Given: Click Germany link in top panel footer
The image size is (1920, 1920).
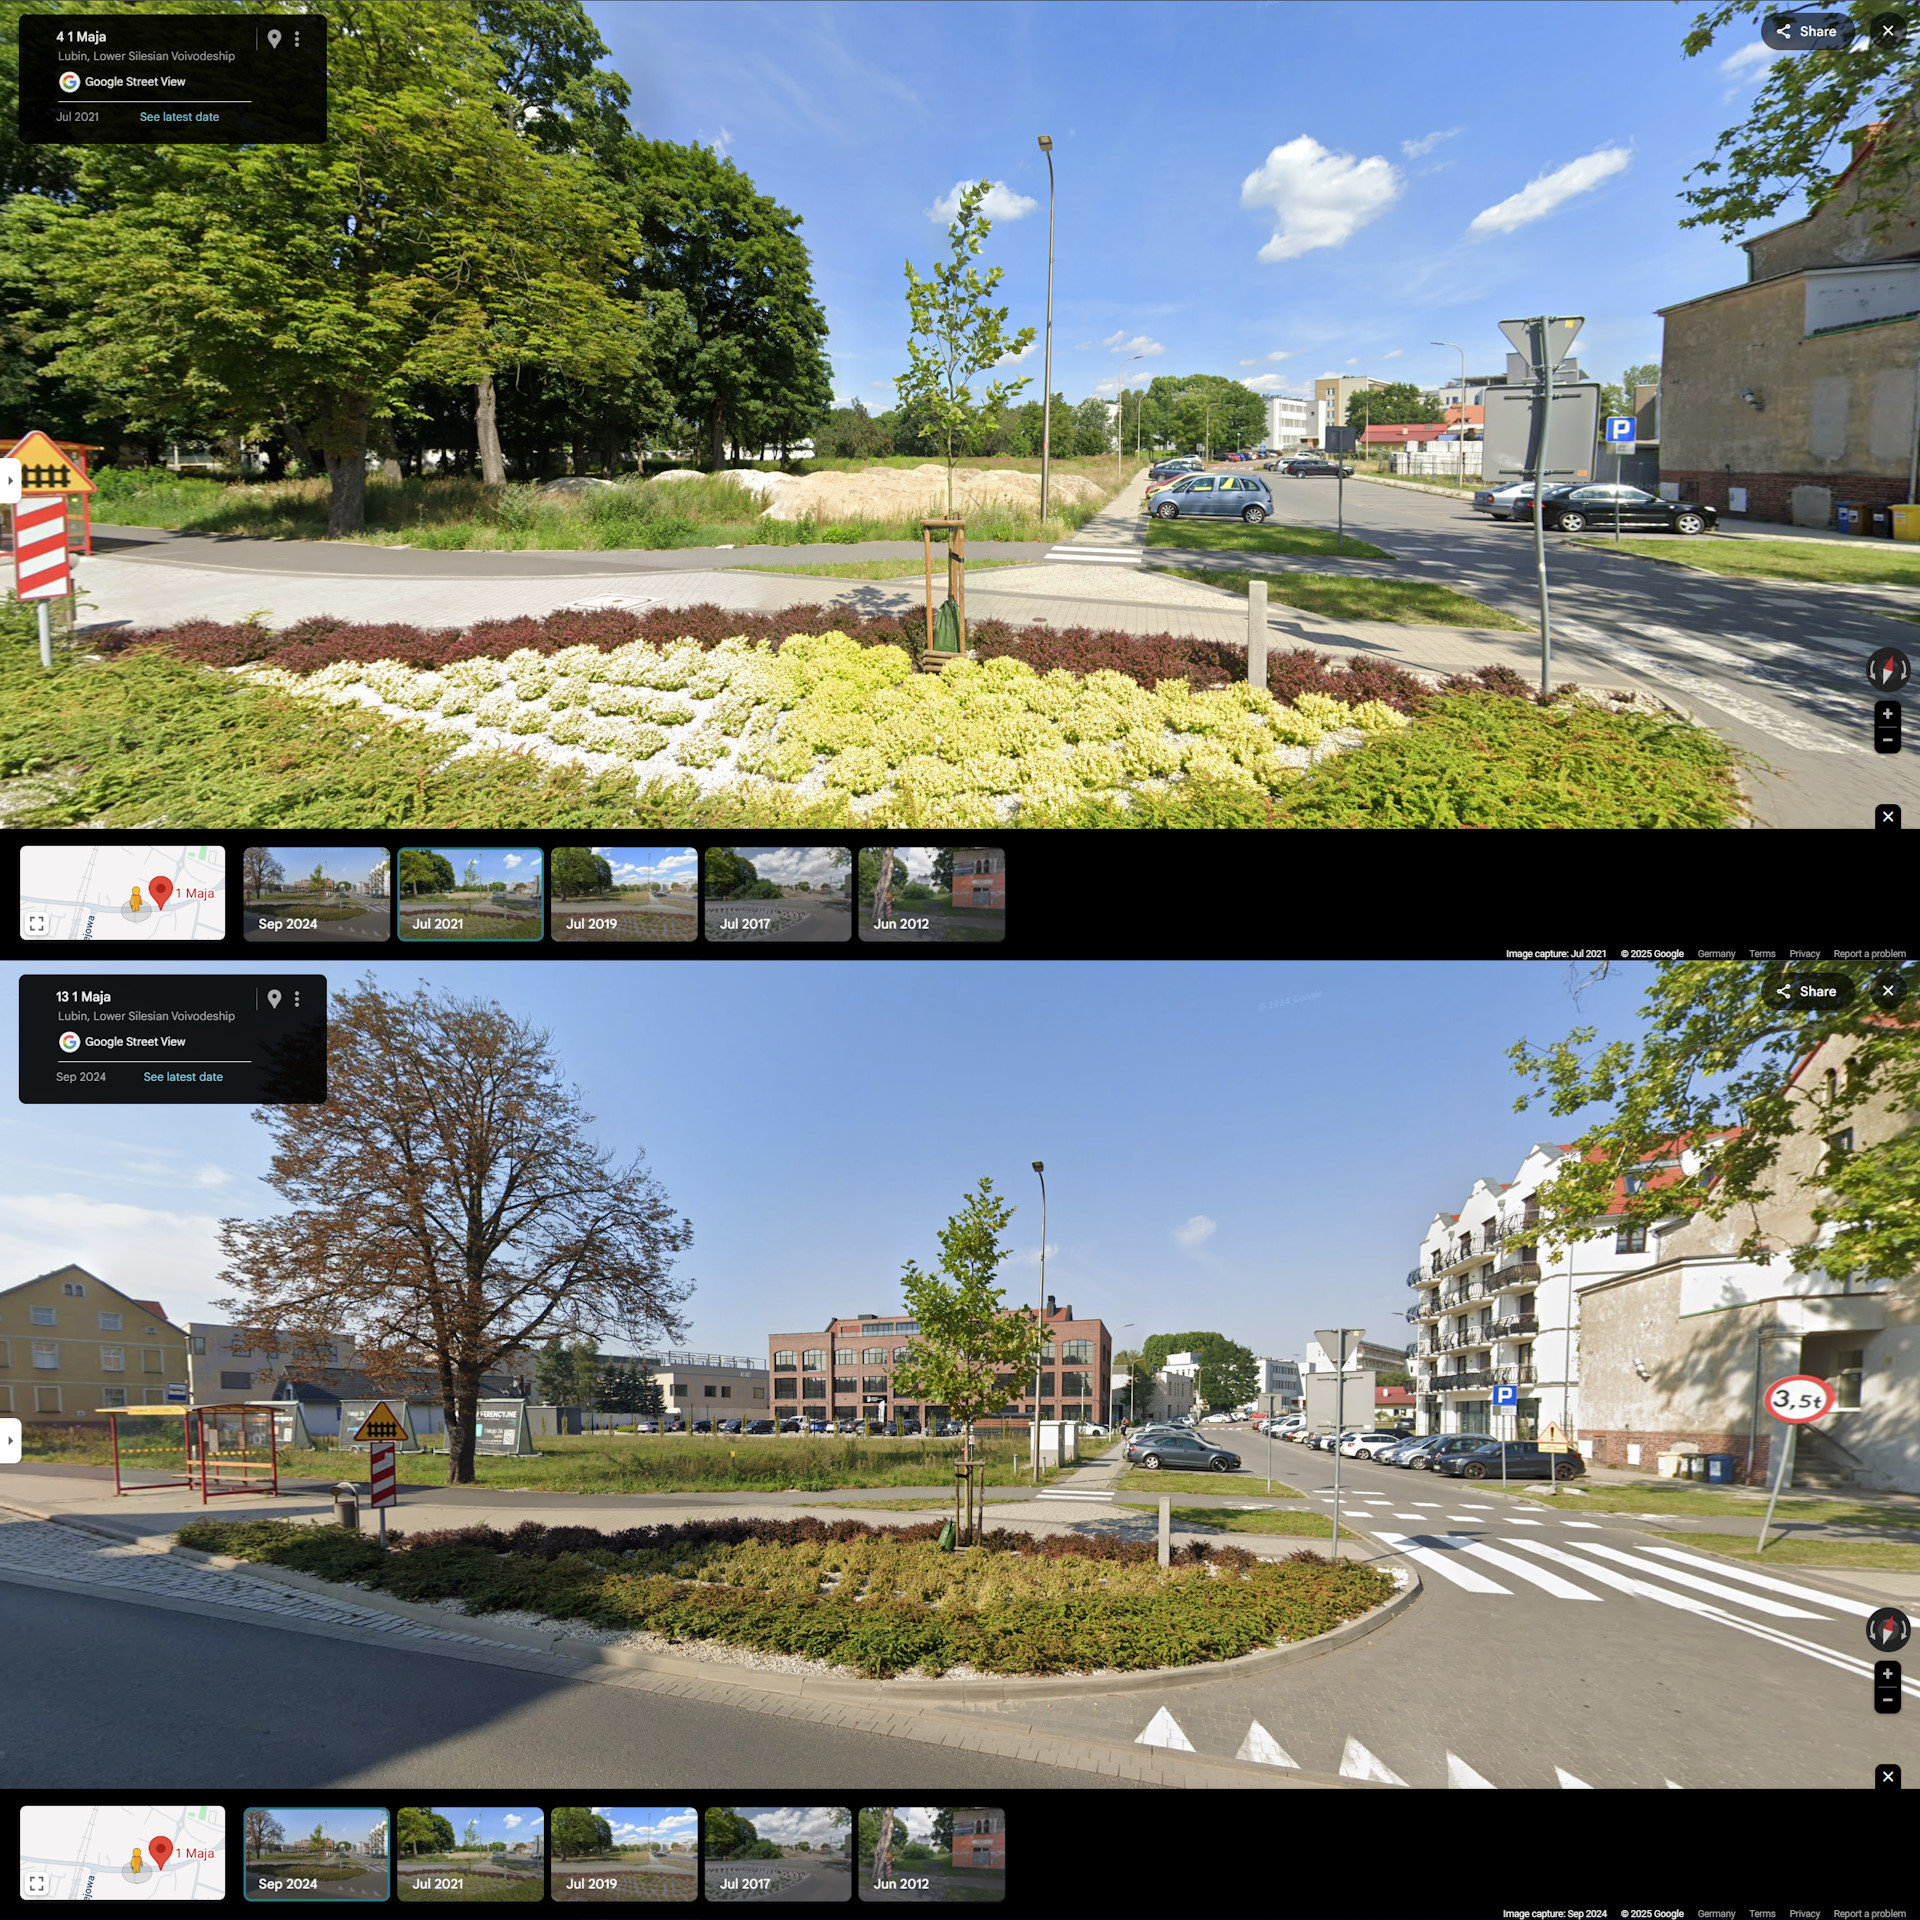Looking at the screenshot, I should [x=1716, y=954].
